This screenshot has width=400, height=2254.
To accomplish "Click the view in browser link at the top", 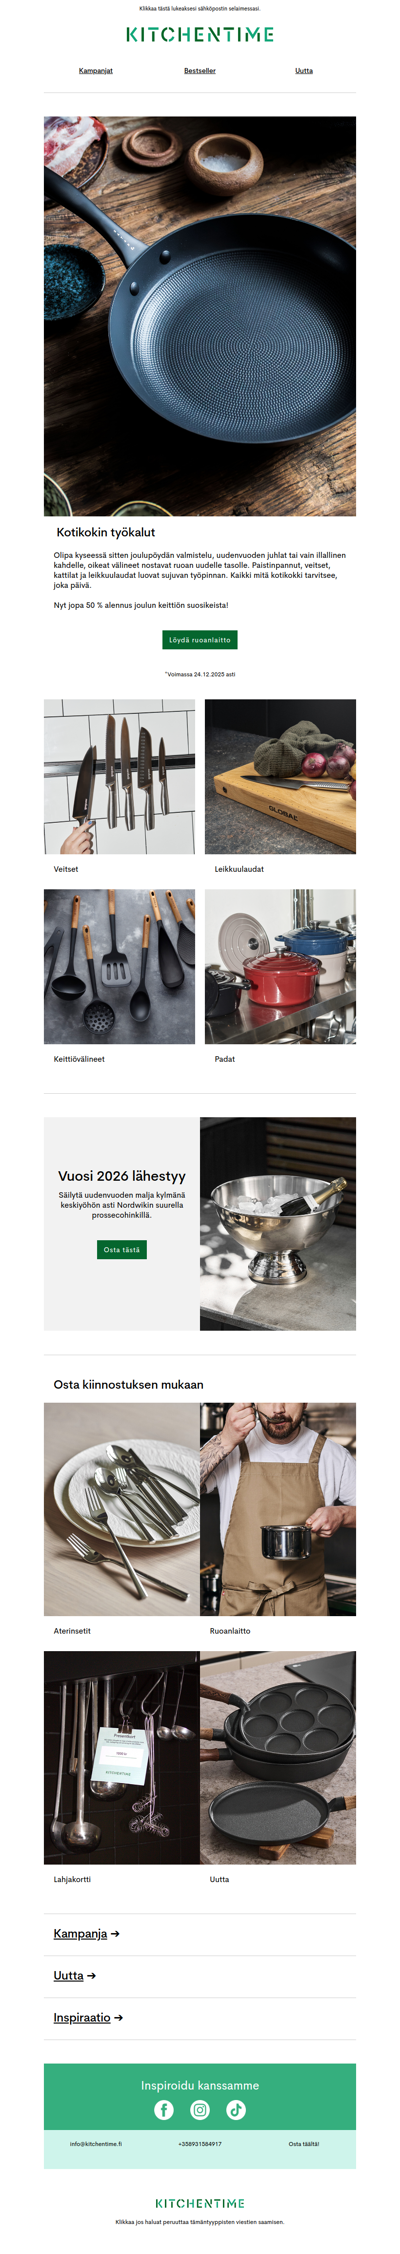I will (x=200, y=8).
